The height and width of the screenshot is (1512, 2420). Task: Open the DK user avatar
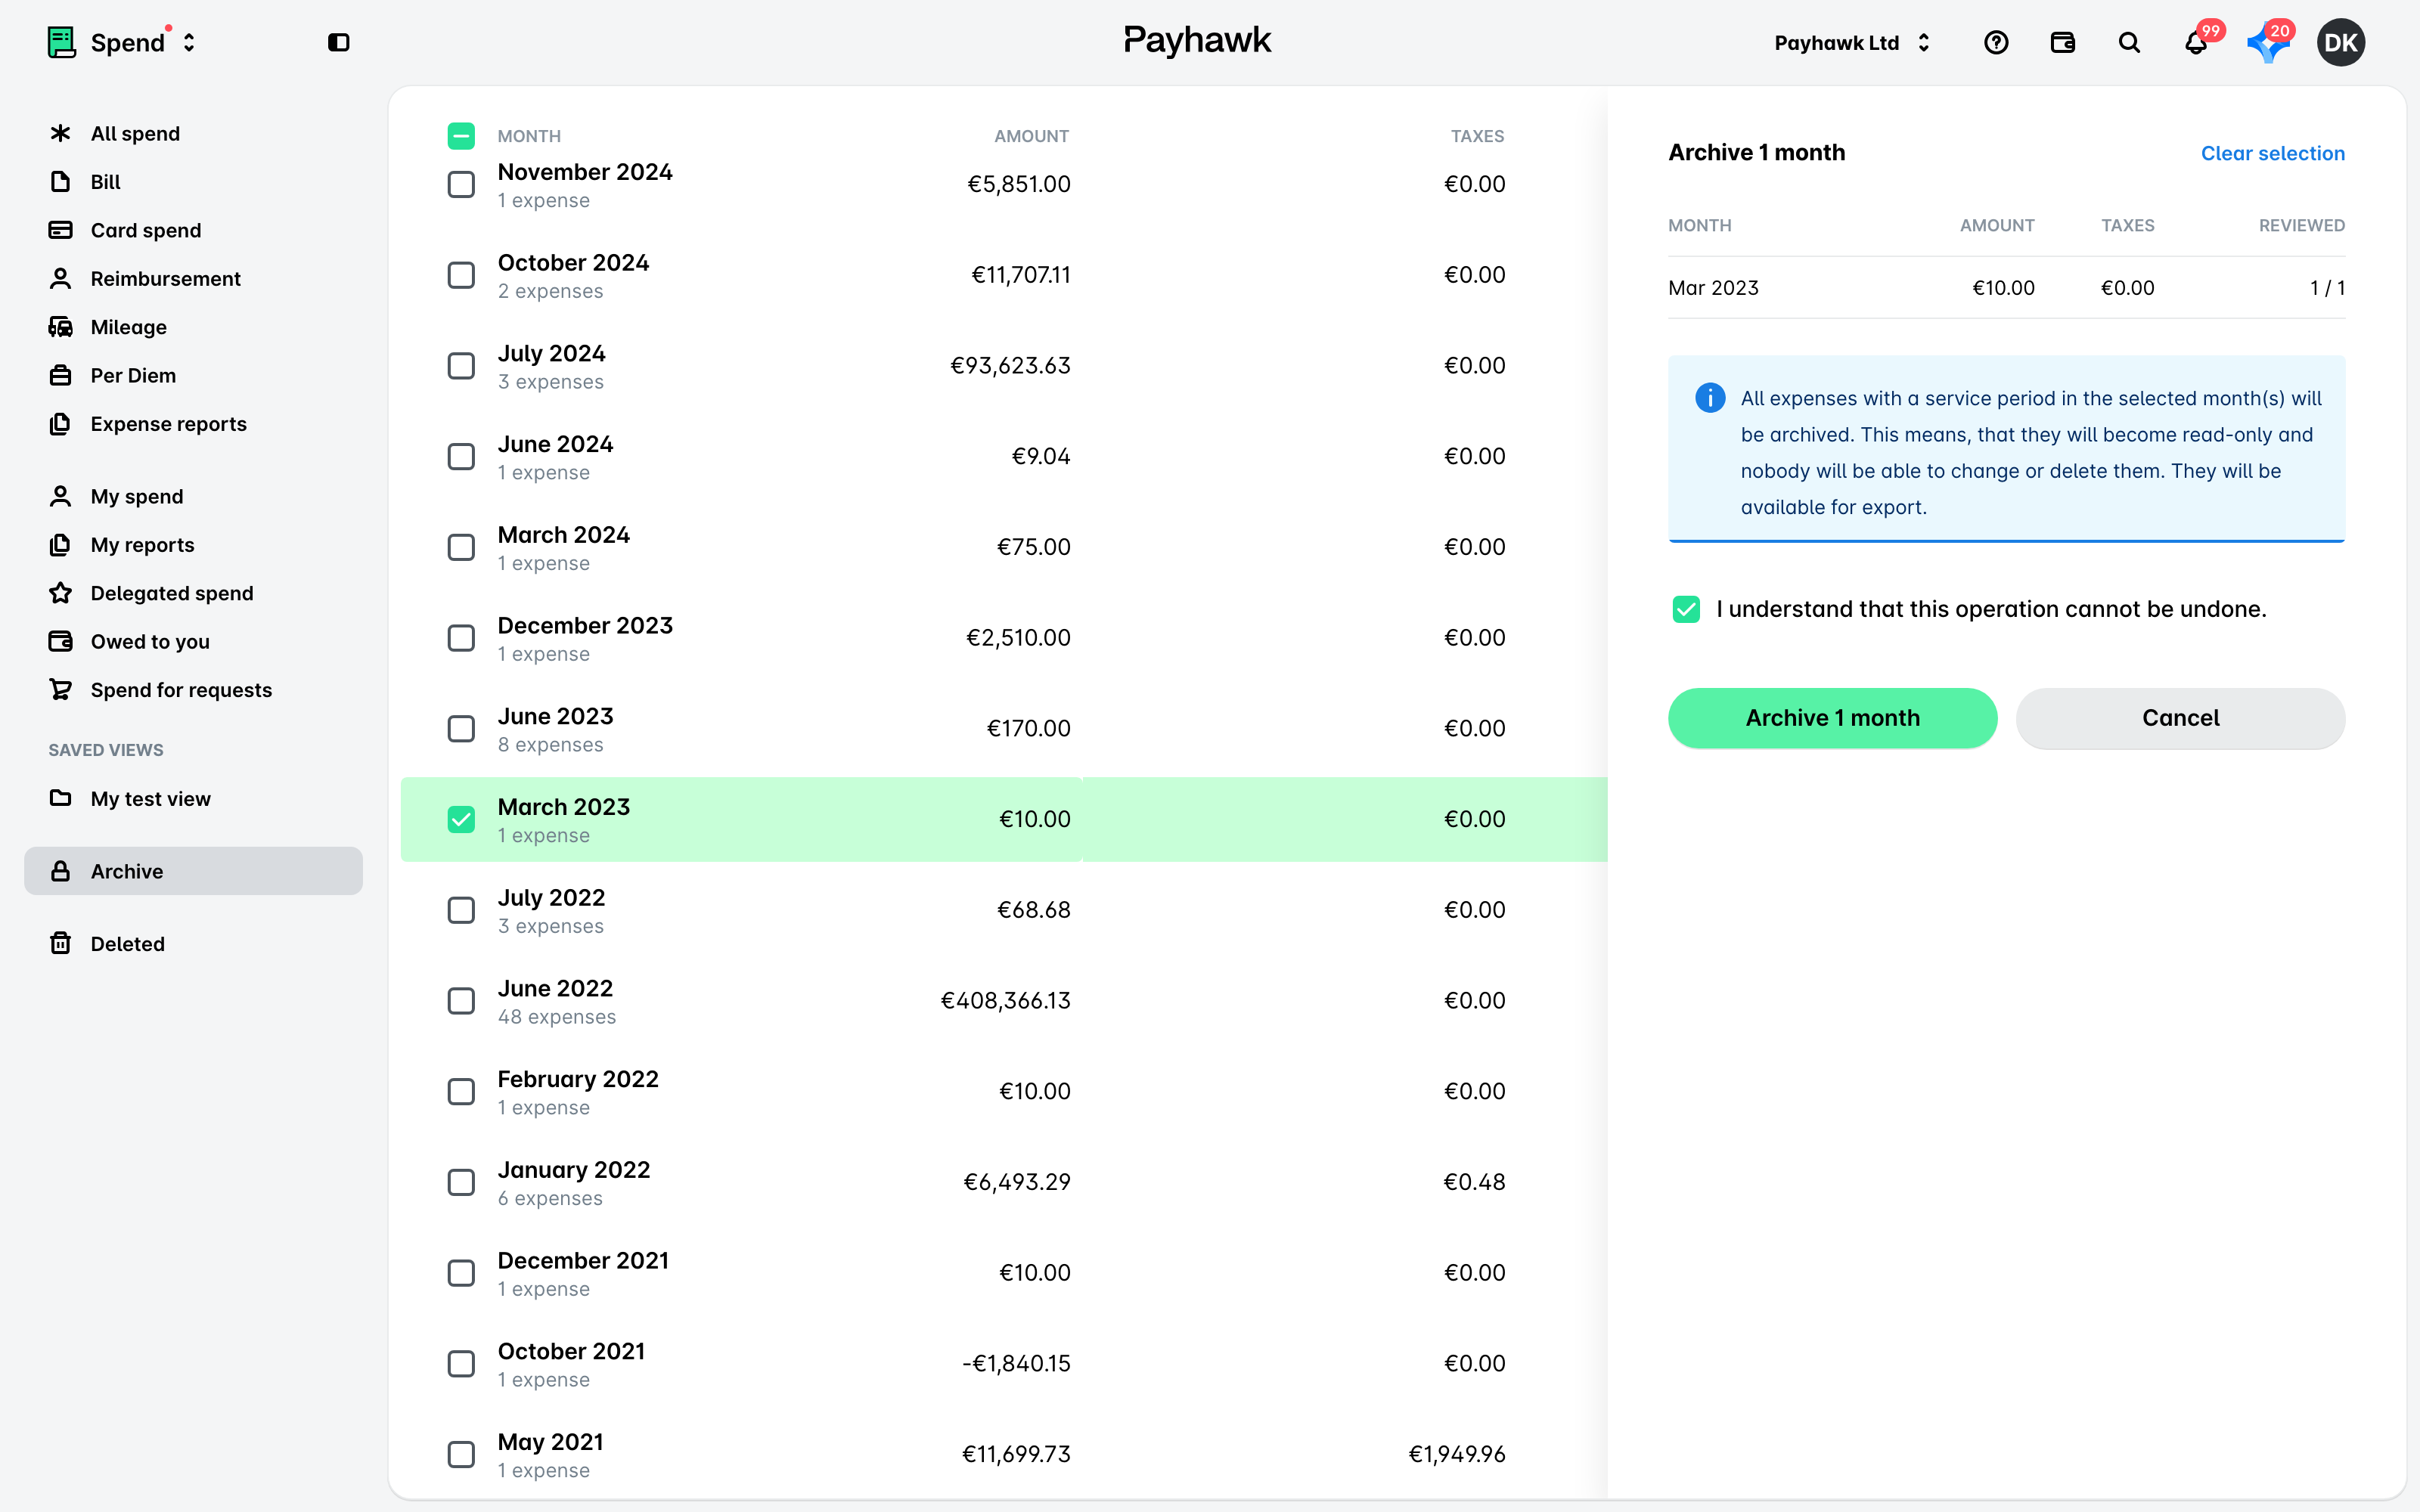(x=2340, y=42)
